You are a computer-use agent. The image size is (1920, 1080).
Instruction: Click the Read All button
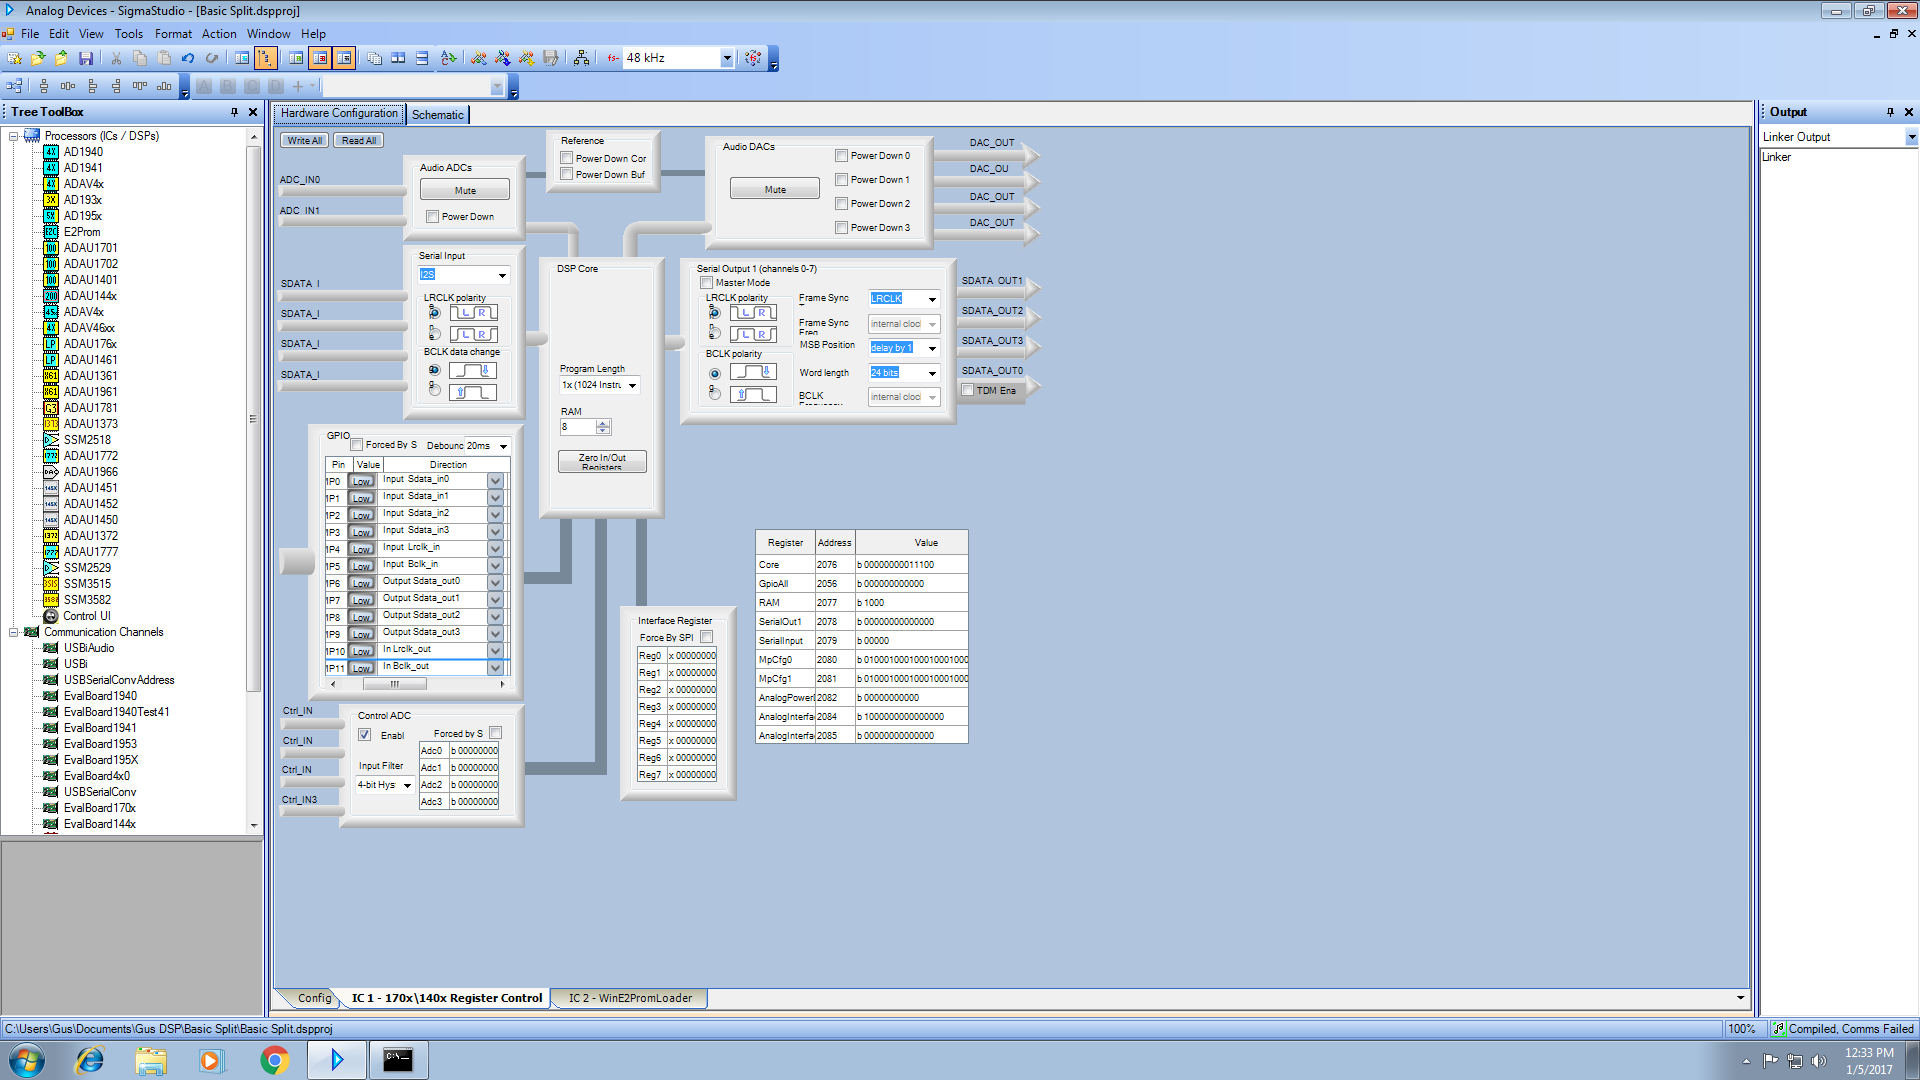(x=359, y=141)
